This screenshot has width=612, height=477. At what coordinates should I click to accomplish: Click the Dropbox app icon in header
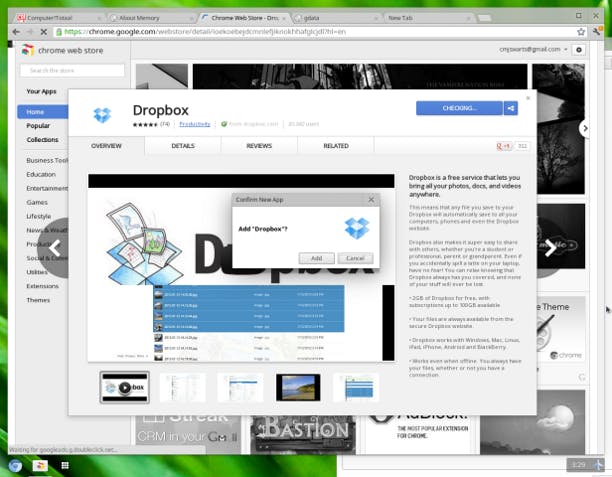102,115
